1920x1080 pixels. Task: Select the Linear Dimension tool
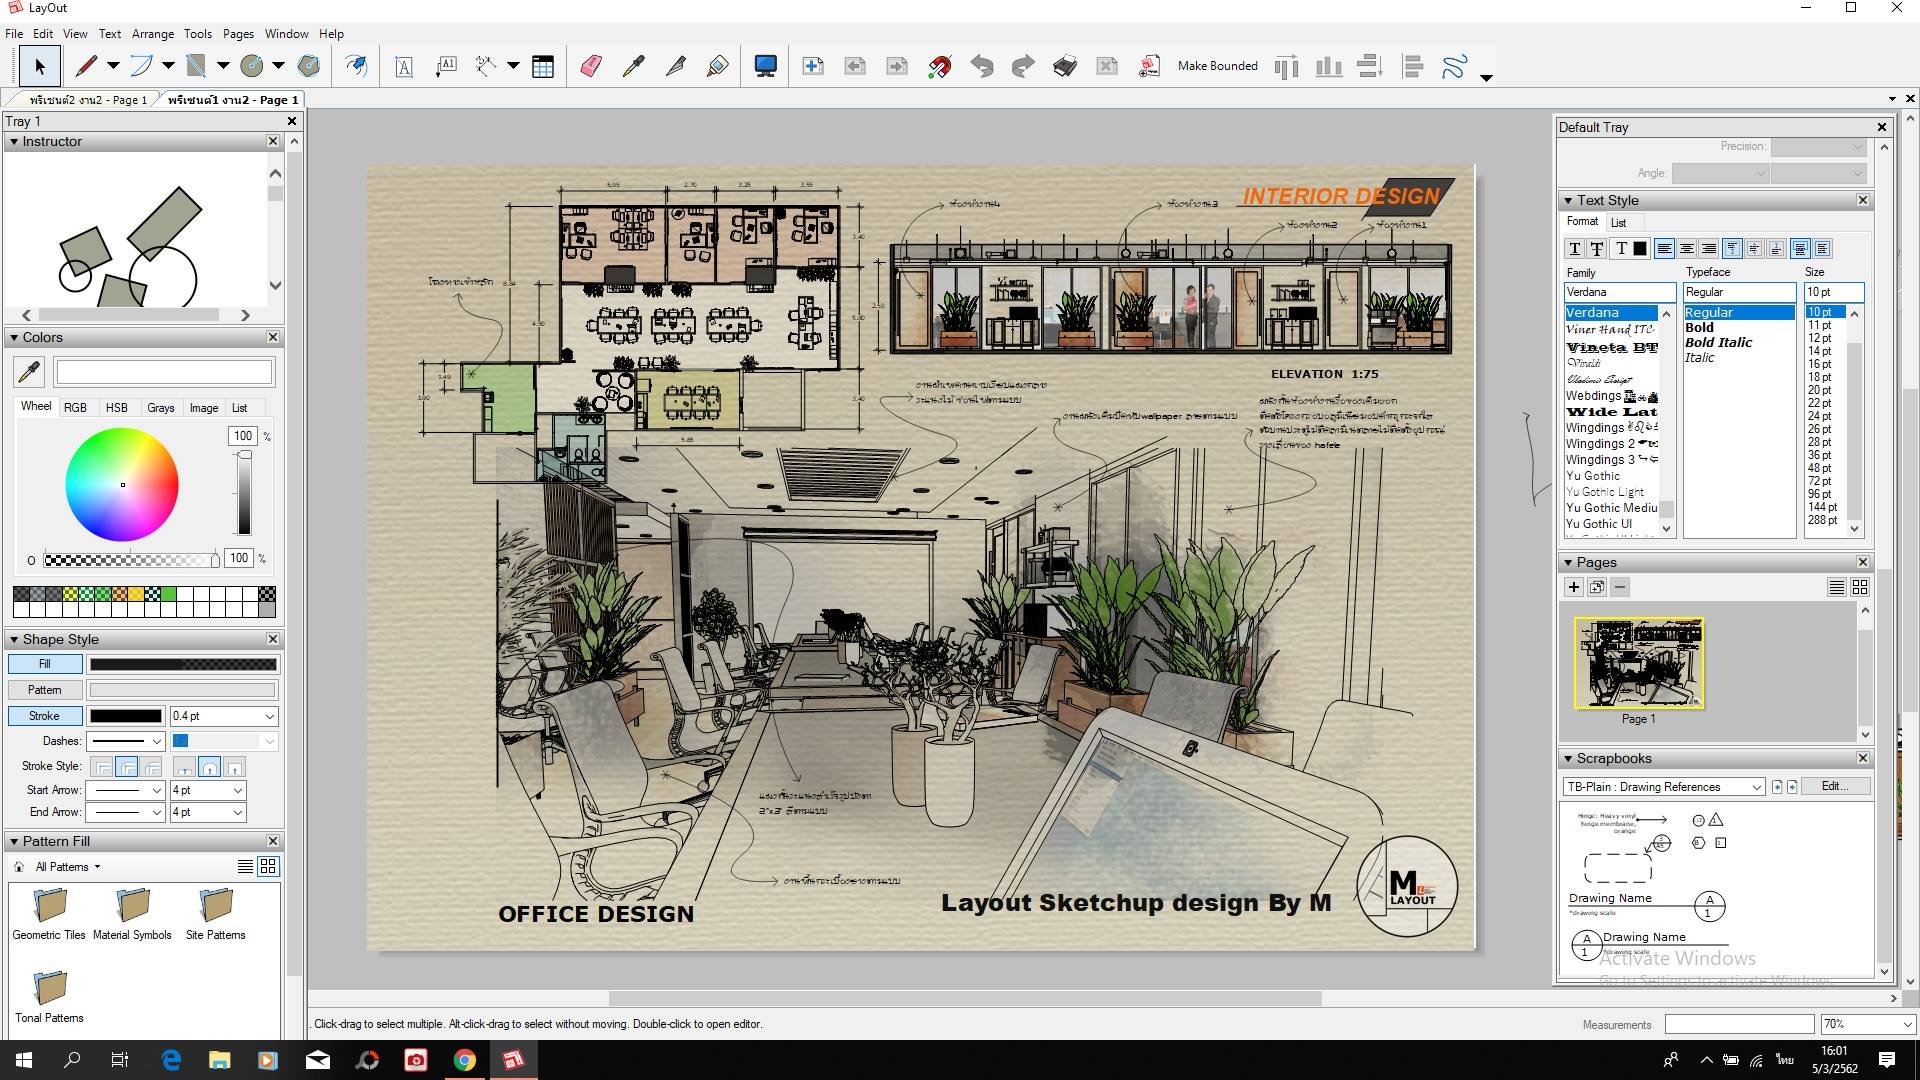(x=486, y=67)
